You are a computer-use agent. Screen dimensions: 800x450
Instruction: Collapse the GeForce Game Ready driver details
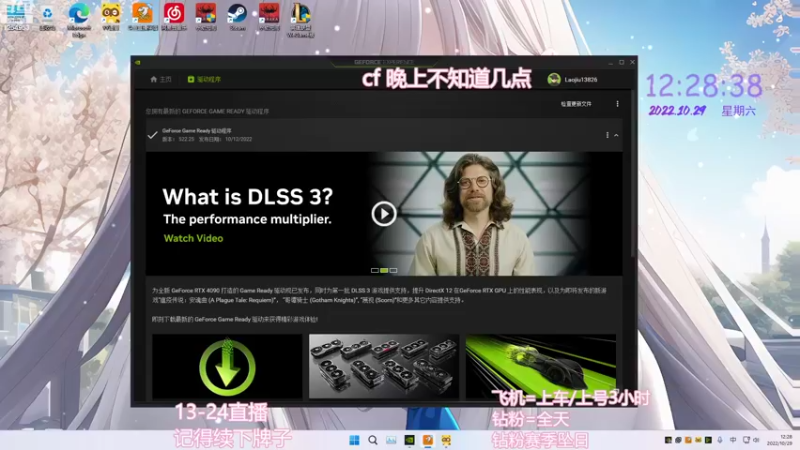pos(616,135)
